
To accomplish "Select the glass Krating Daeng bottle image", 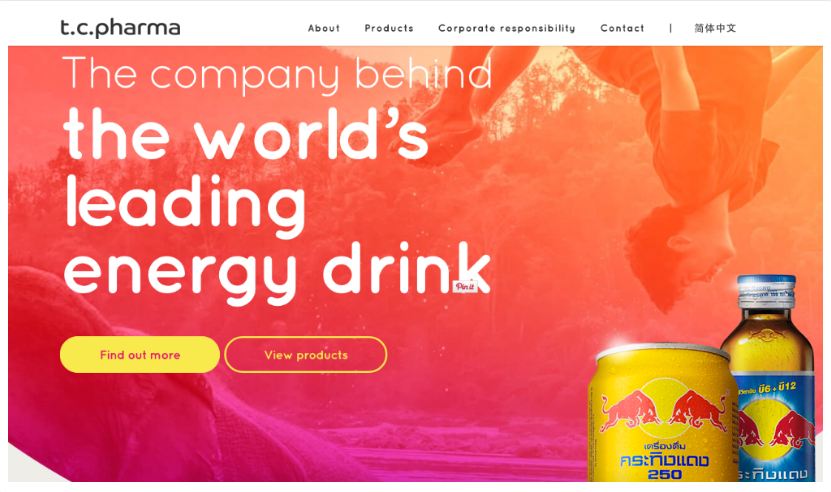I will click(x=771, y=376).
